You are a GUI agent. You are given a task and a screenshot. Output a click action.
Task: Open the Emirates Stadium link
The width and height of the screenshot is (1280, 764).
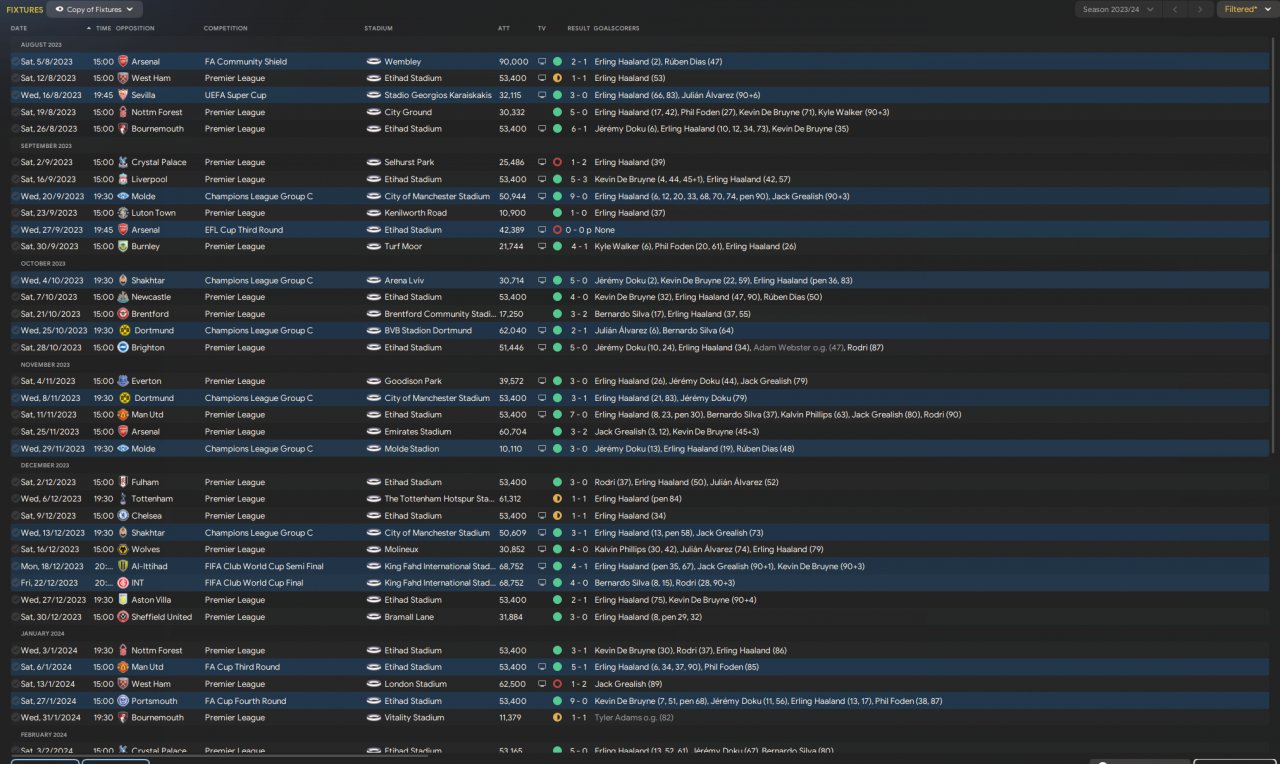coord(418,432)
